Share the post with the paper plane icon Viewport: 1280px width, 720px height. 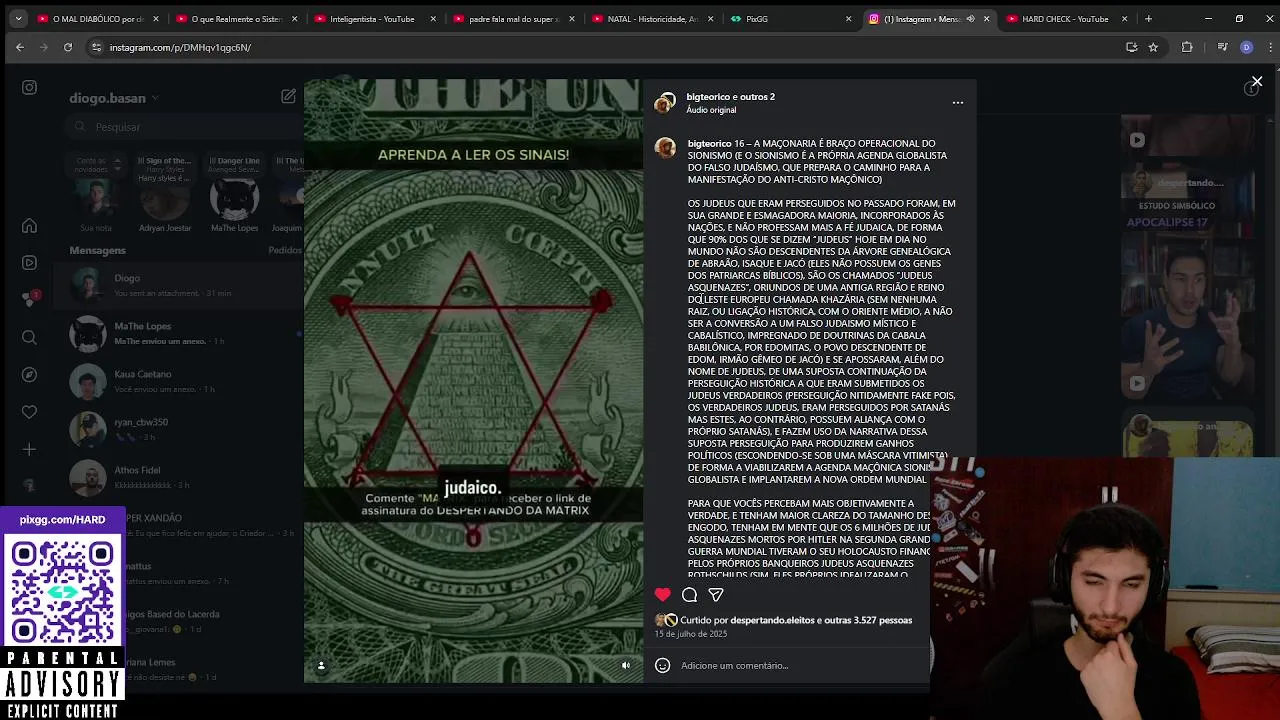[x=716, y=594]
